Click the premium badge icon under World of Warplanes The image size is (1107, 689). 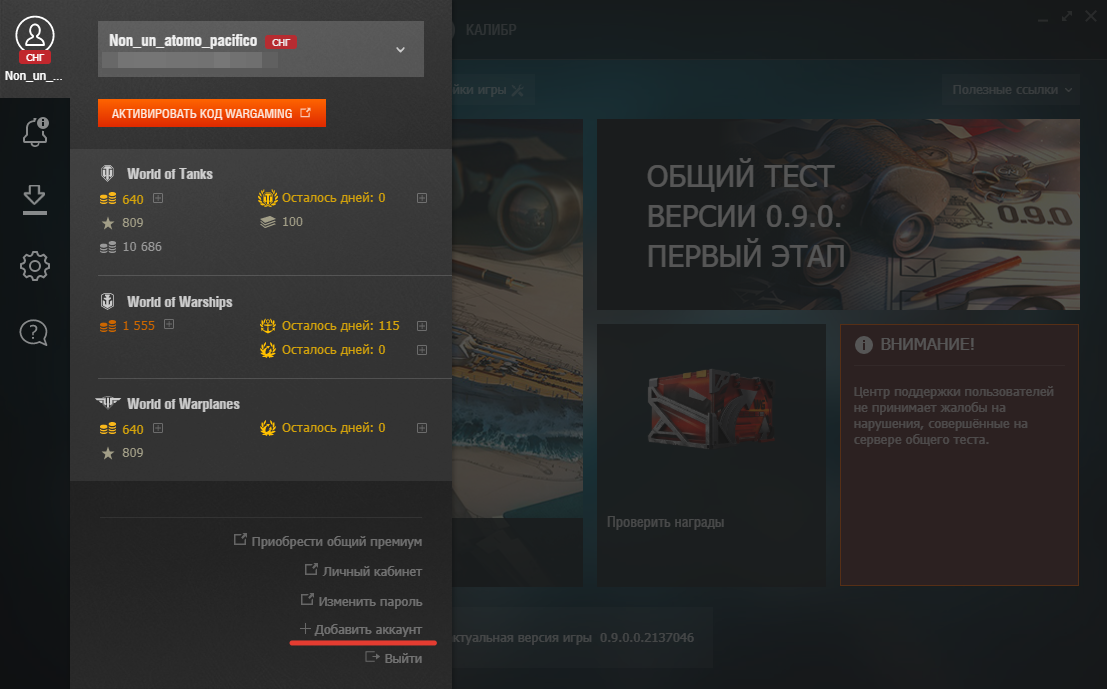pyautogui.click(x=268, y=427)
